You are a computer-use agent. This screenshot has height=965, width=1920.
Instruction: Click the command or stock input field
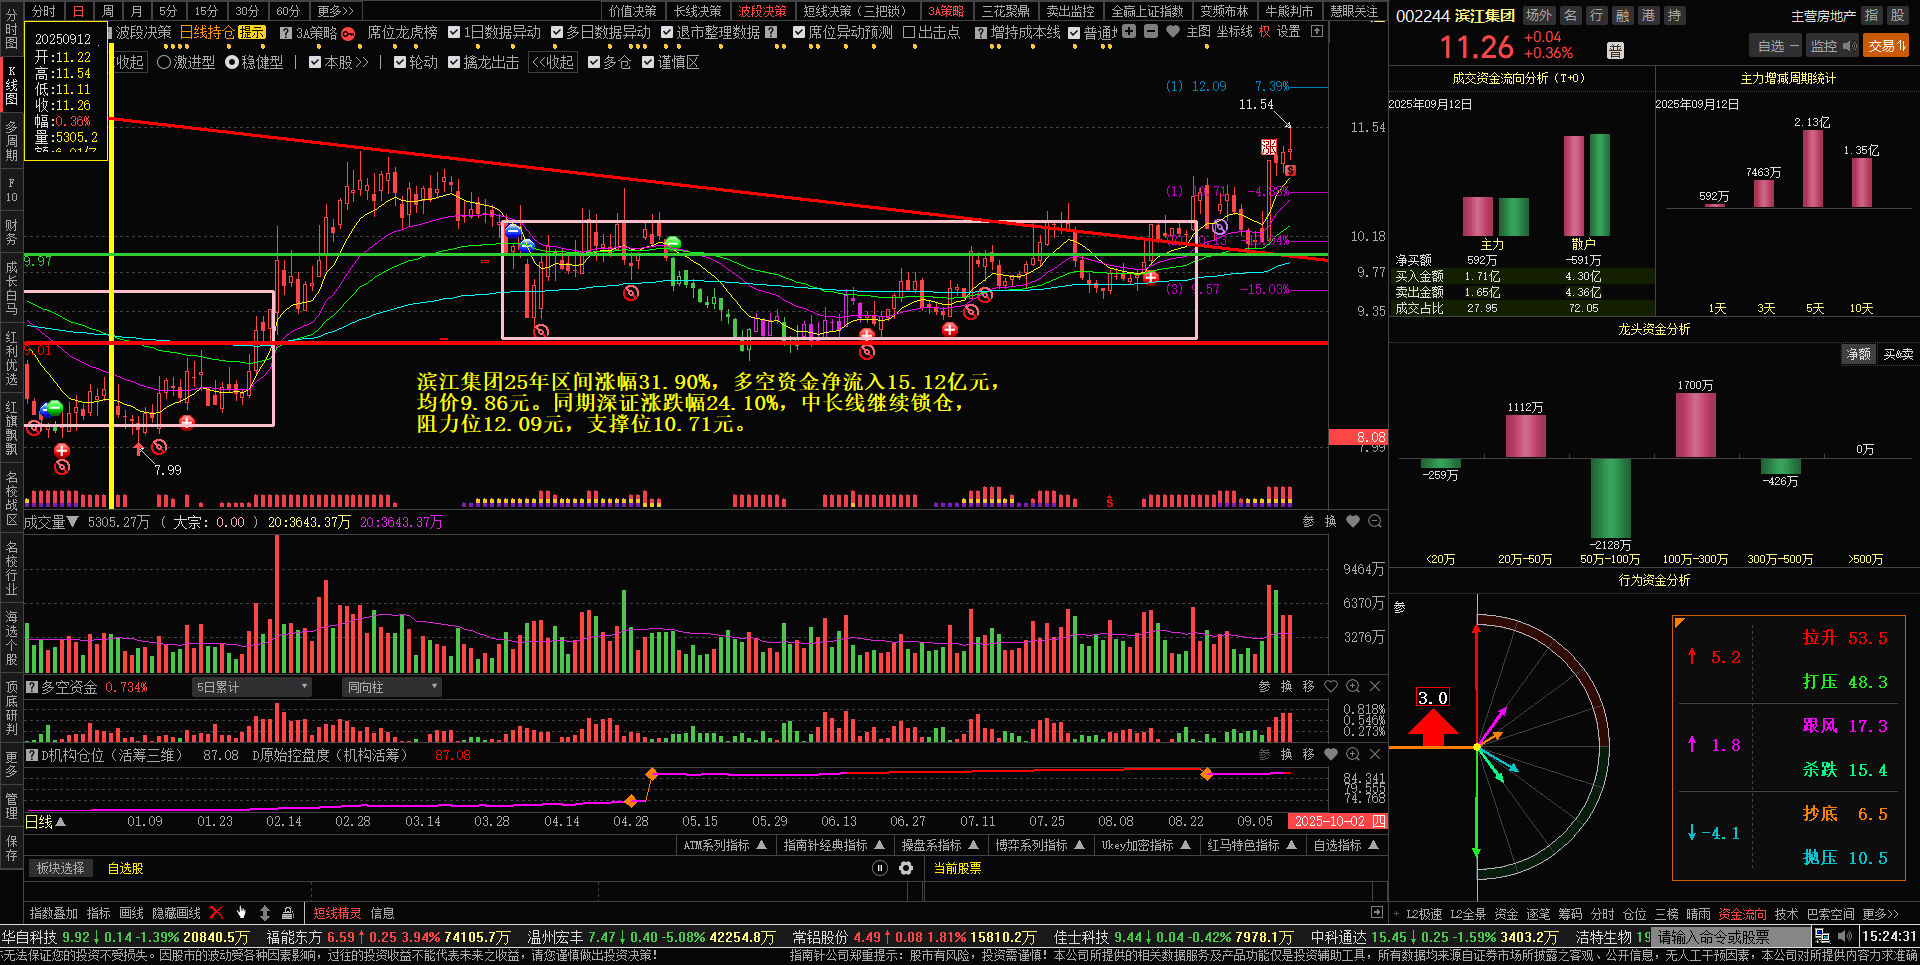click(1730, 937)
